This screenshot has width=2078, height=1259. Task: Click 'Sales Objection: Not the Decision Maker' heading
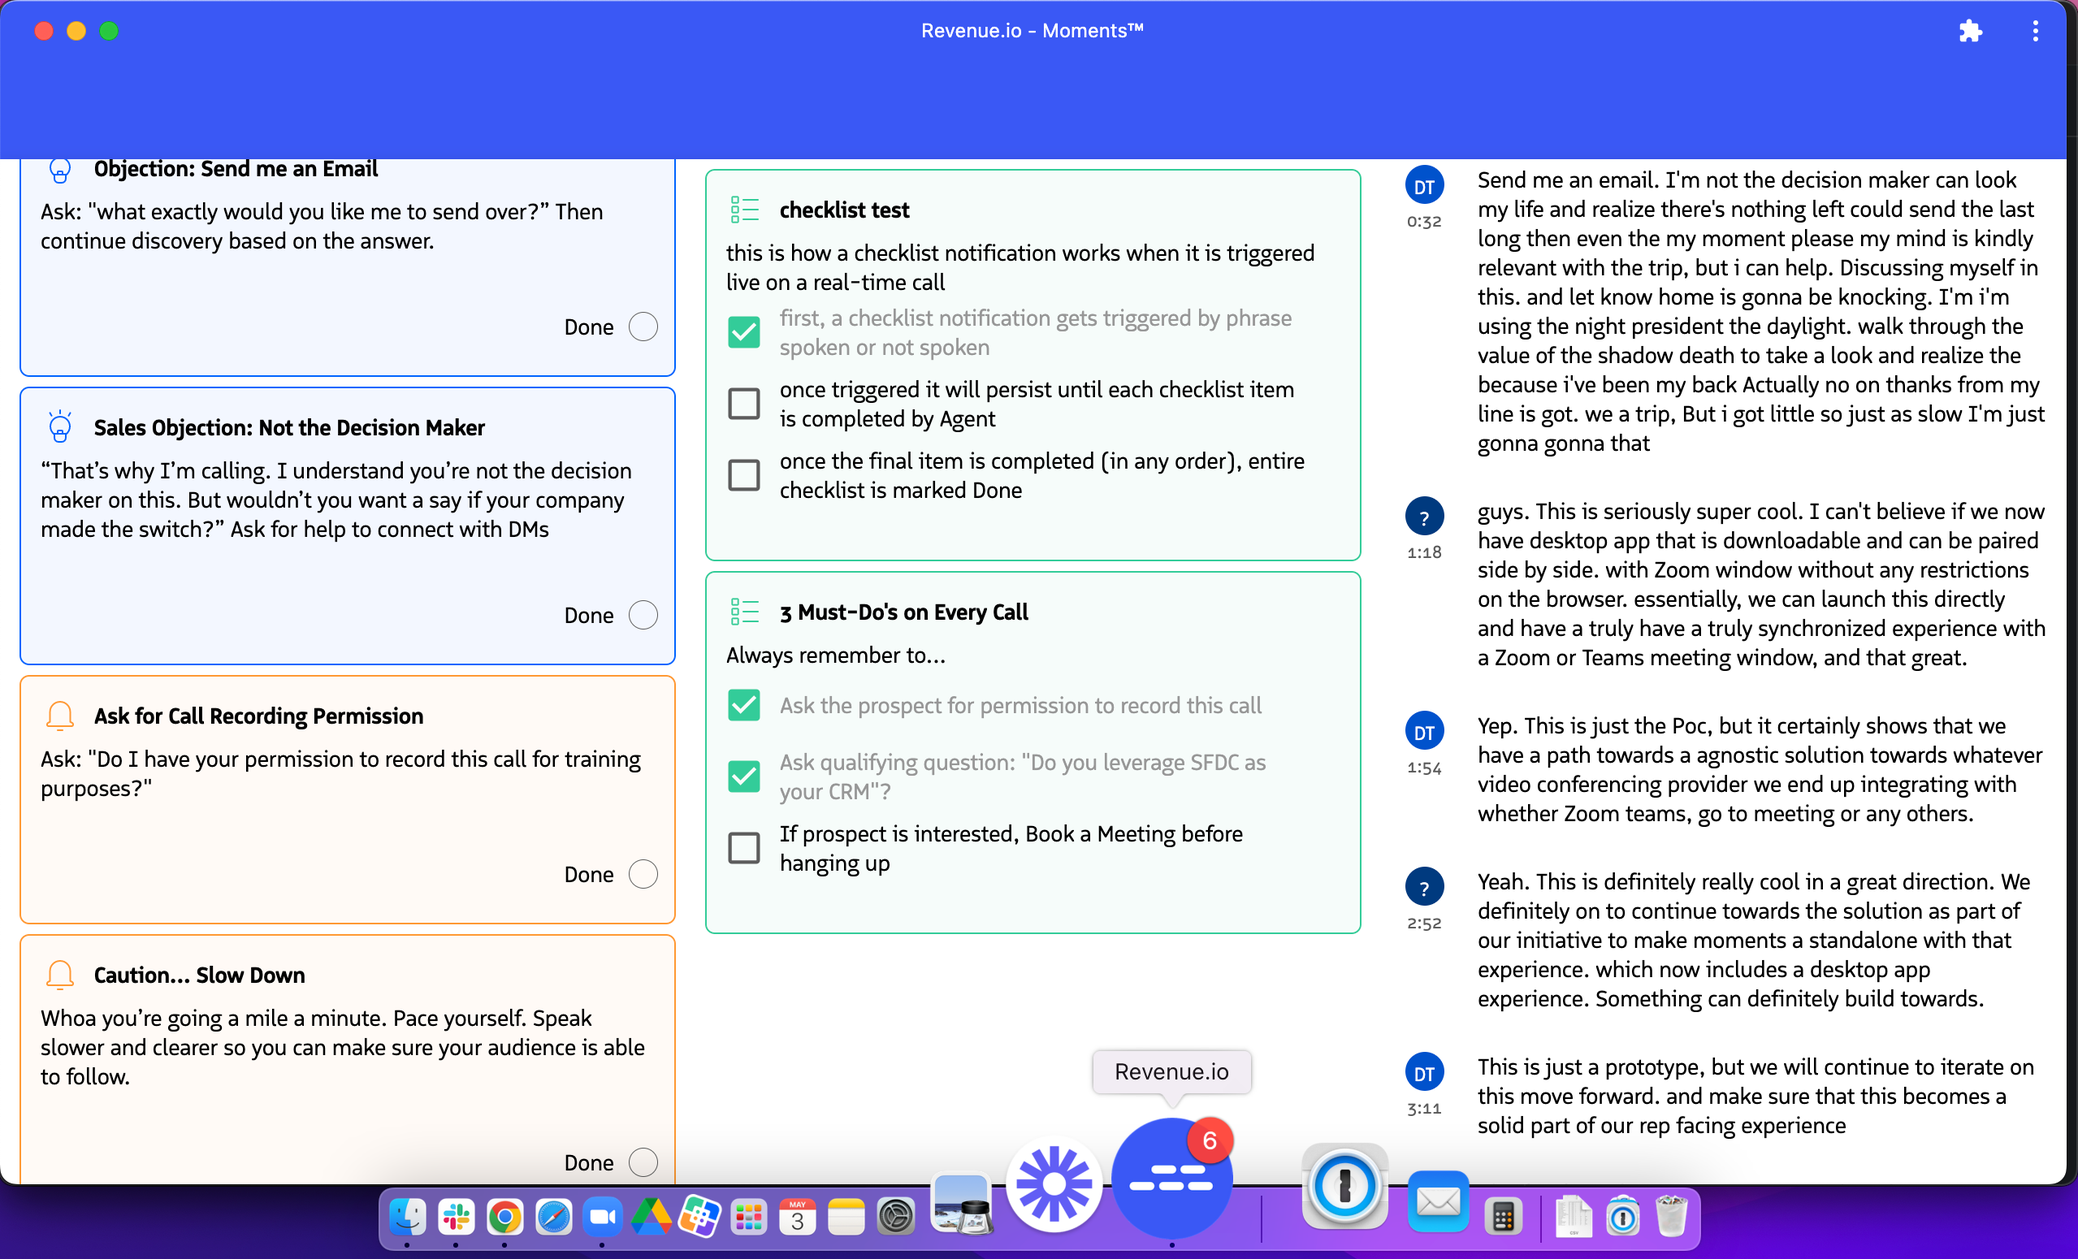coord(290,428)
